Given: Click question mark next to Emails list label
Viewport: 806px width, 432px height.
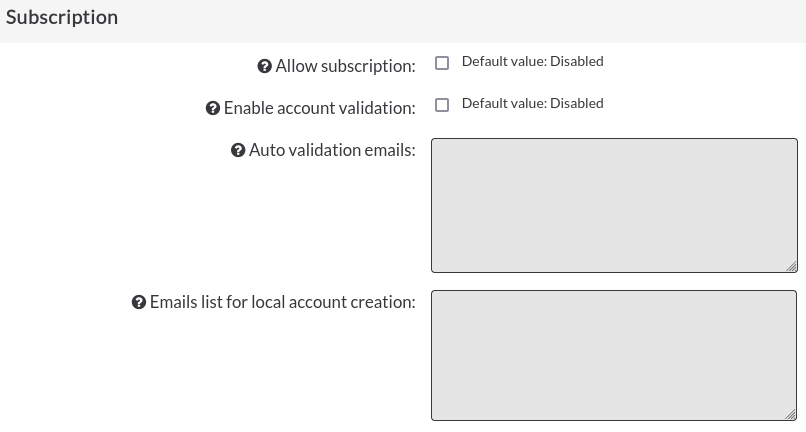Looking at the screenshot, I should (x=139, y=302).
